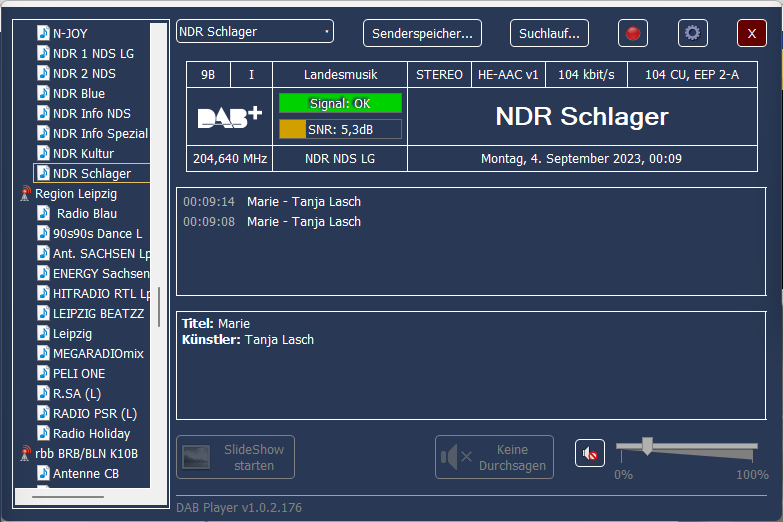
Task: Click the 00:09:08 Marie - Tanja Lasch entry
Action: (x=272, y=222)
